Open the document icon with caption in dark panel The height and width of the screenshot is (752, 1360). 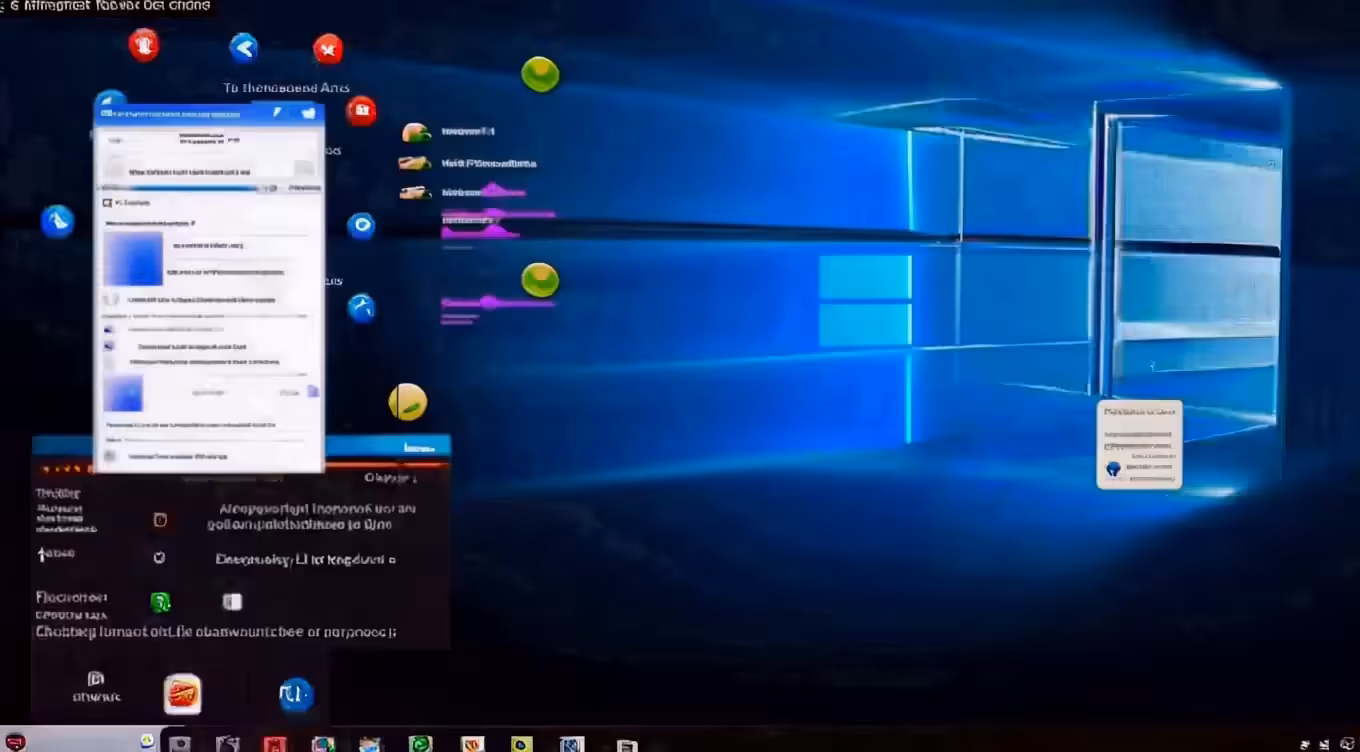click(96, 686)
